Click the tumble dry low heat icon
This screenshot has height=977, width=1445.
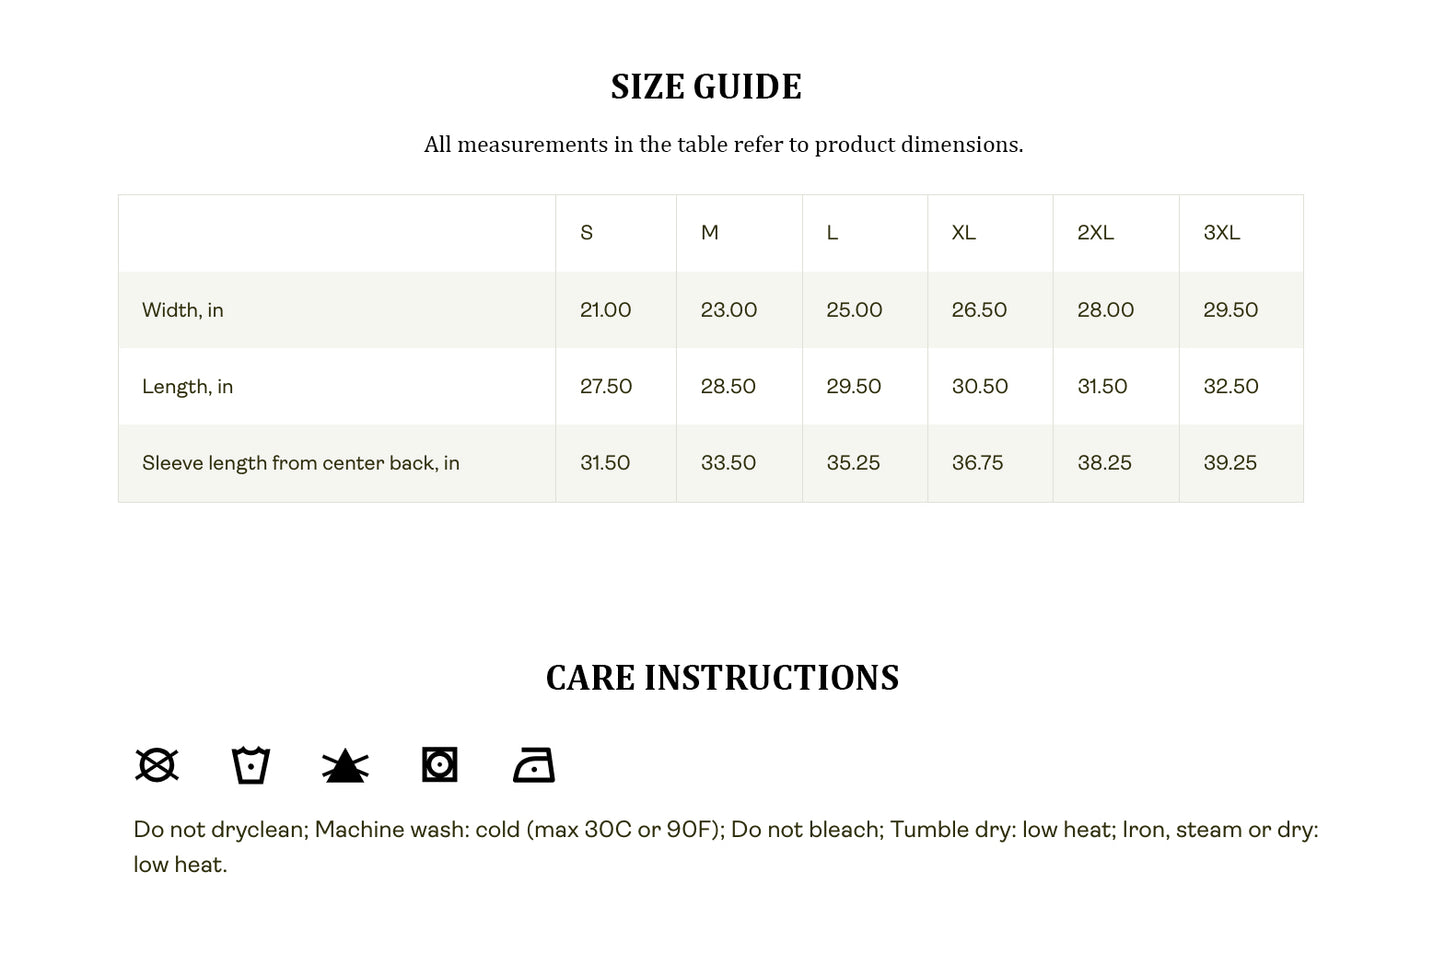coord(439,765)
